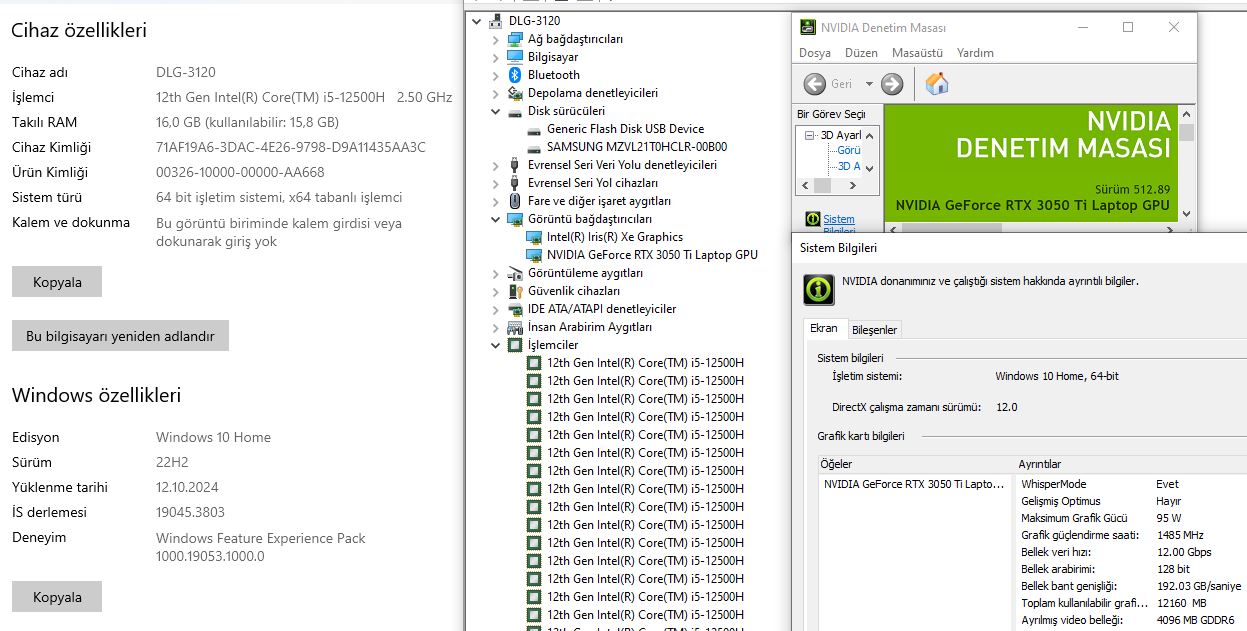
Task: Click the Bilgisayar computer icon in tree
Action: tap(515, 57)
